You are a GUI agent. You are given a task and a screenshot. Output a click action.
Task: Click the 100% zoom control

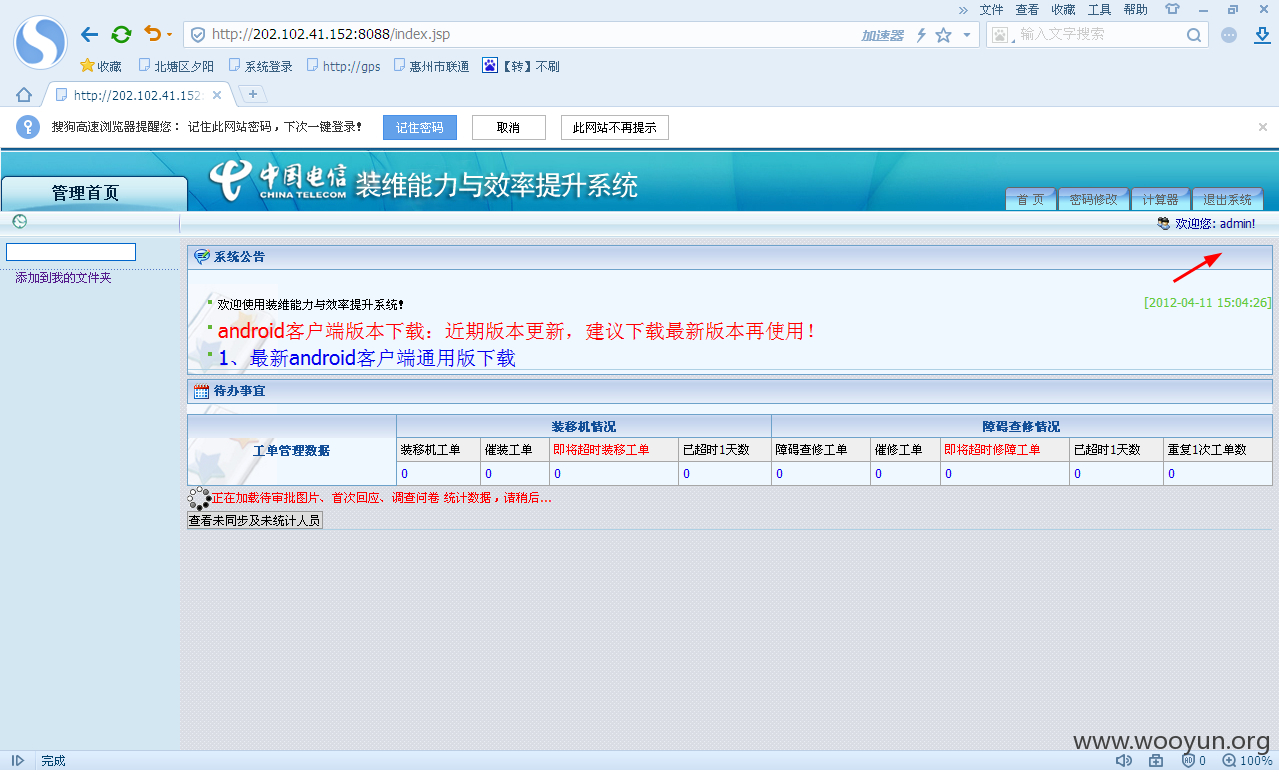tap(1248, 761)
